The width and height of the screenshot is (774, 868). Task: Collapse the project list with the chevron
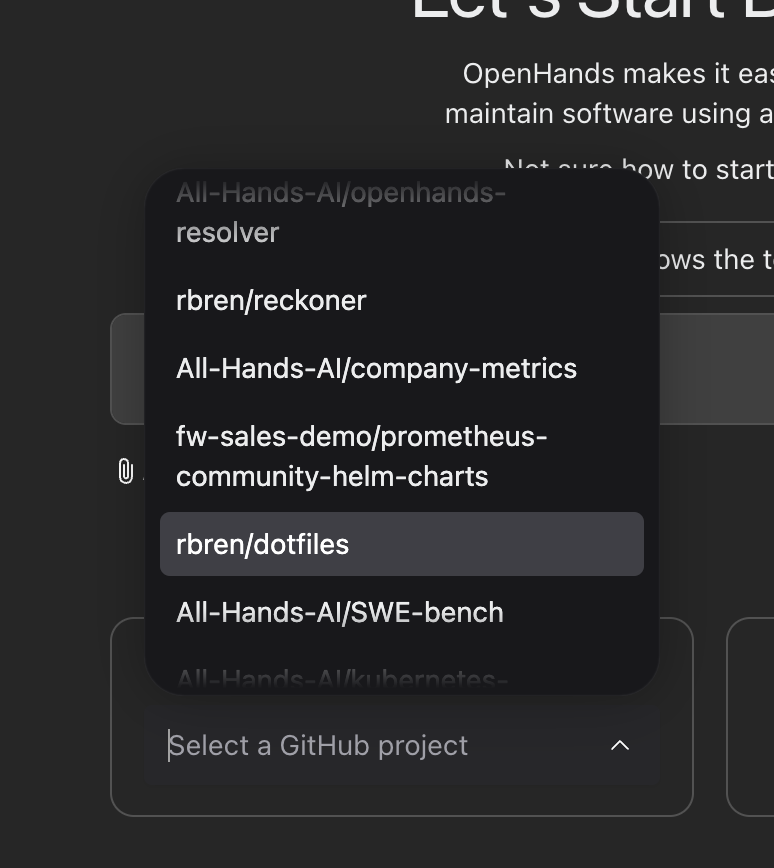click(620, 745)
